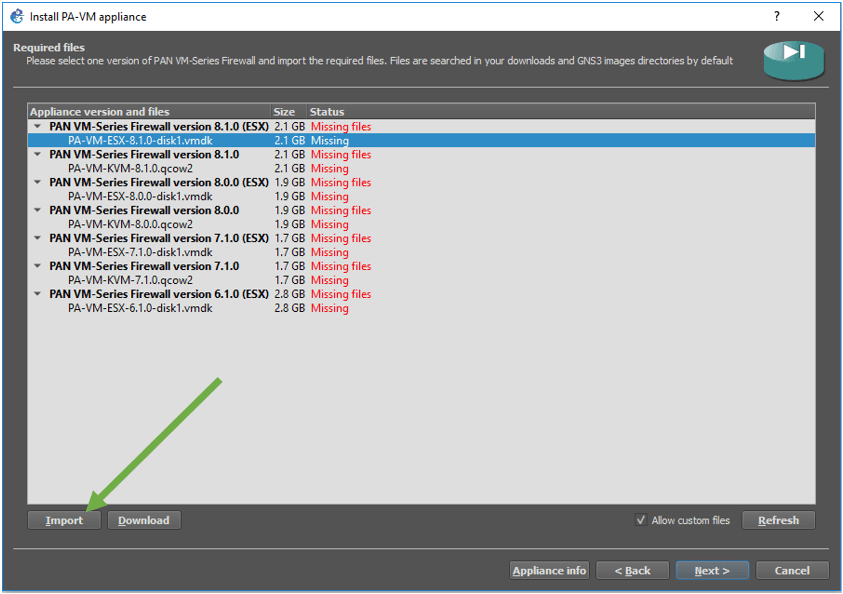843x594 pixels.
Task: Click the 'Appliance version and files' column header
Action: tap(149, 111)
